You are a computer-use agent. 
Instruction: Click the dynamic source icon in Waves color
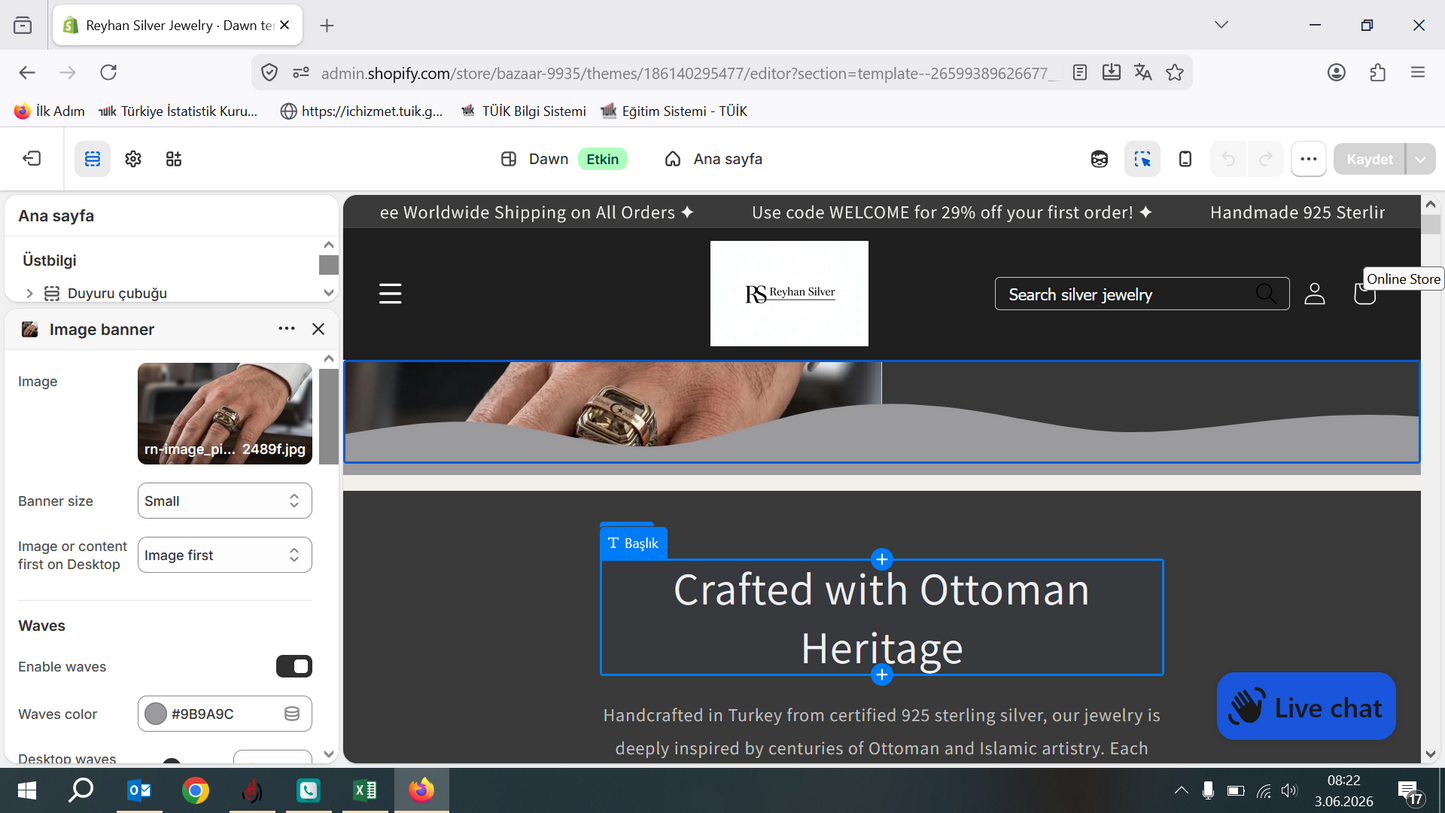tap(292, 714)
